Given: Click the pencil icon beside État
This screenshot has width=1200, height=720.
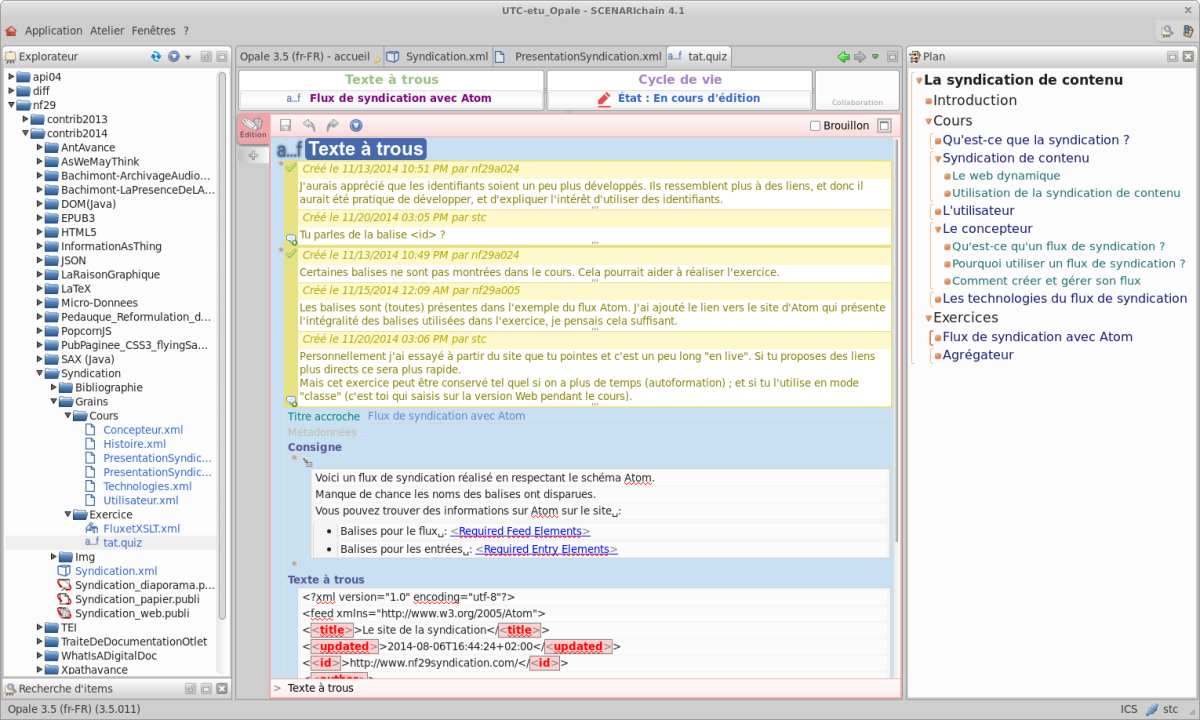Looking at the screenshot, I should tap(604, 99).
